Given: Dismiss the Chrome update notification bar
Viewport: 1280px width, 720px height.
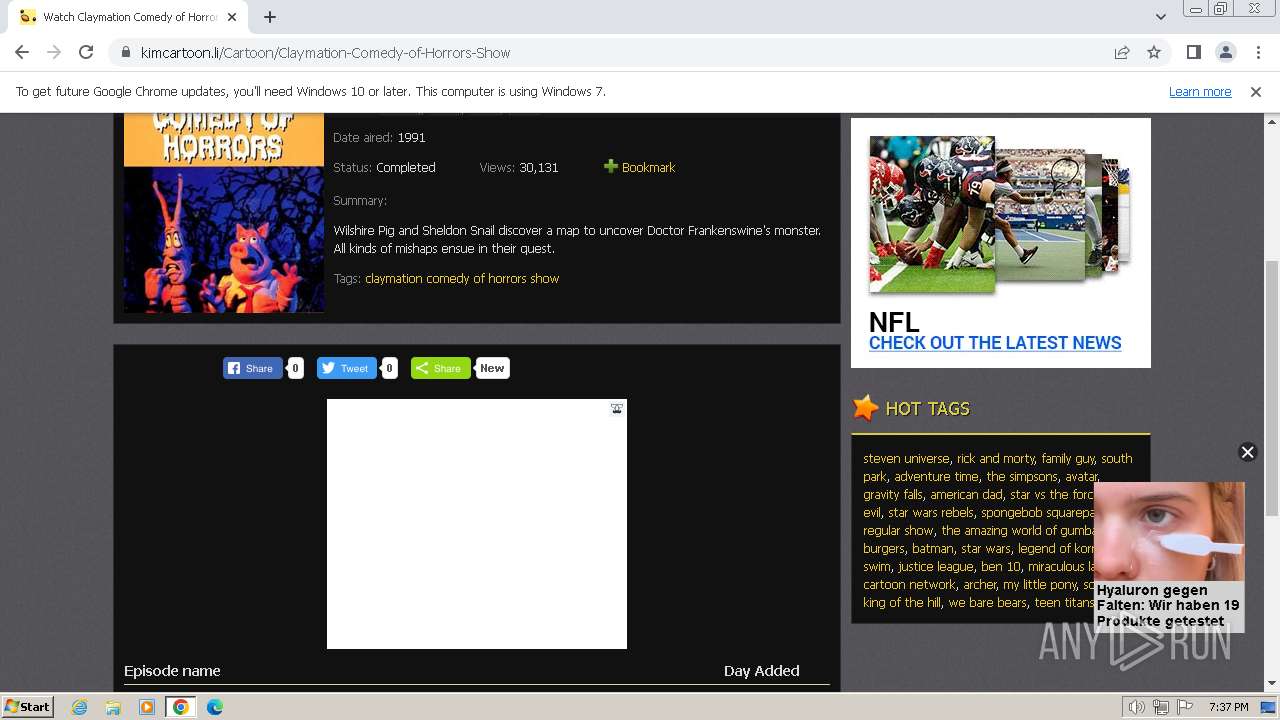Looking at the screenshot, I should coord(1255,91).
